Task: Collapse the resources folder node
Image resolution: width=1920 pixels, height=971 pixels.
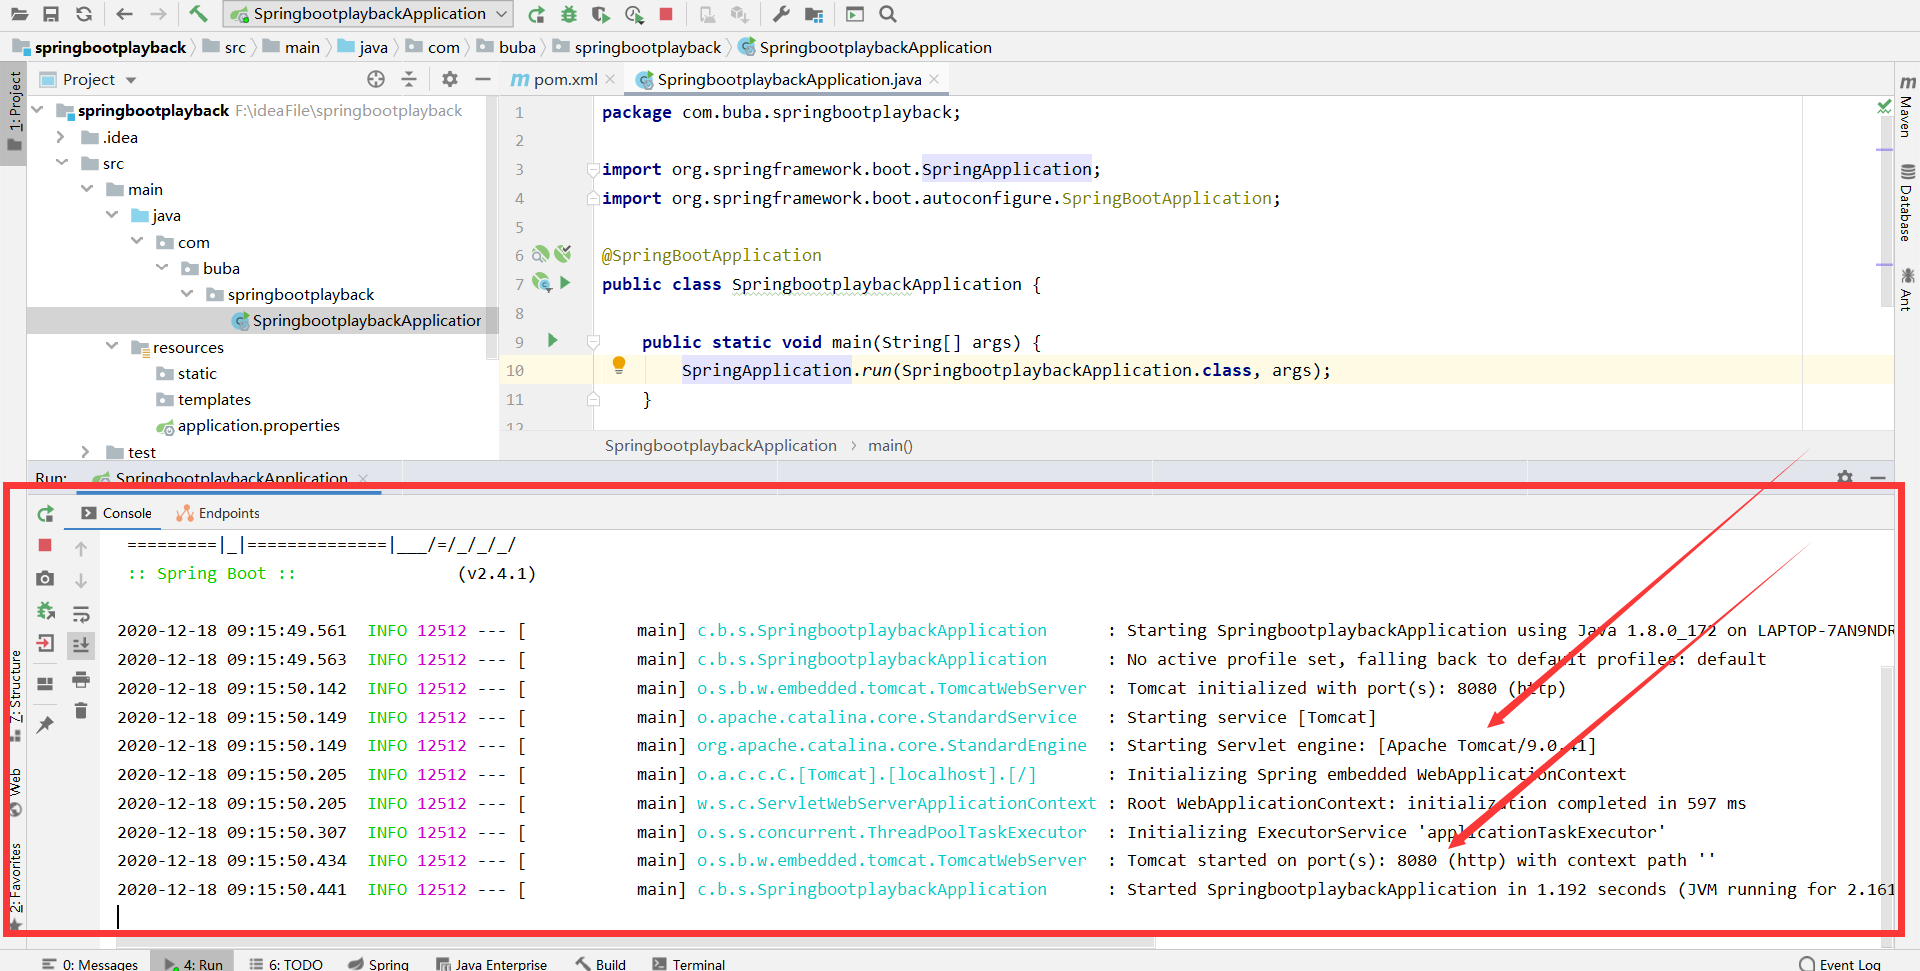Action: point(112,347)
